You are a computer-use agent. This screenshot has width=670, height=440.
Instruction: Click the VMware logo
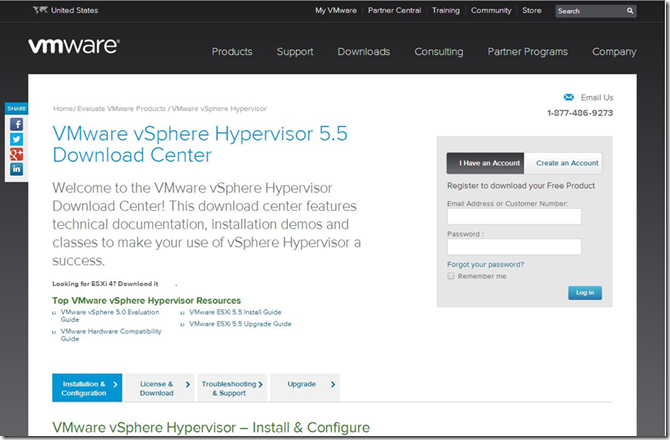74,46
